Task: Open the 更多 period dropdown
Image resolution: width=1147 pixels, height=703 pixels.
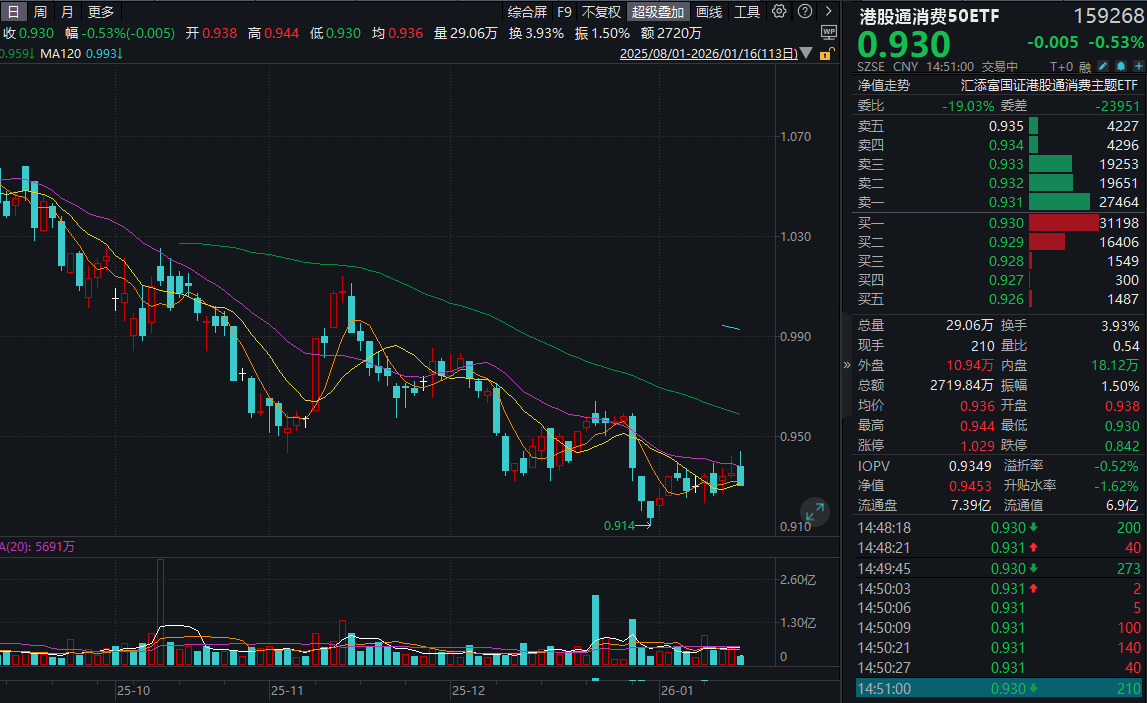Action: 101,12
